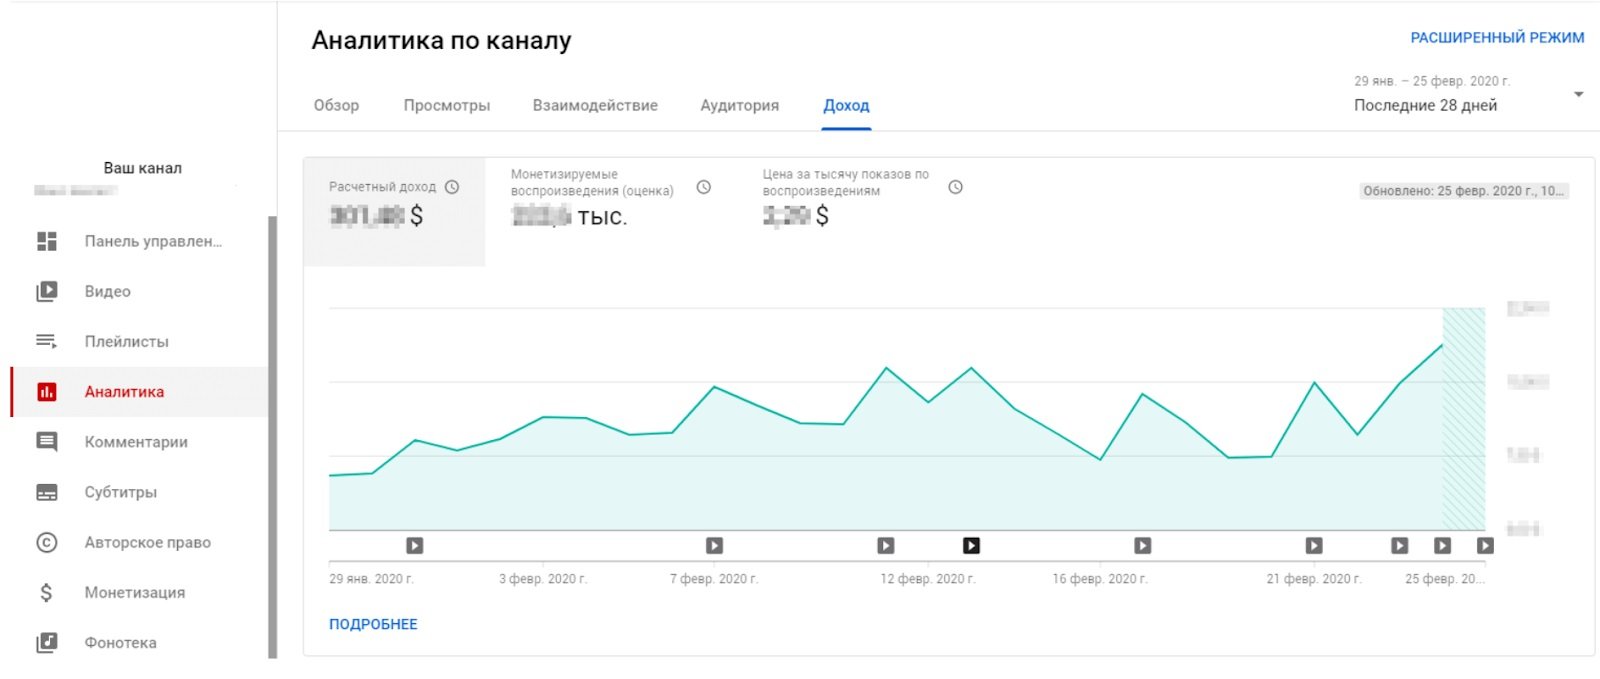Click the Субтитры captions icon
Viewport: 1600px width, 679px height.
(x=47, y=492)
